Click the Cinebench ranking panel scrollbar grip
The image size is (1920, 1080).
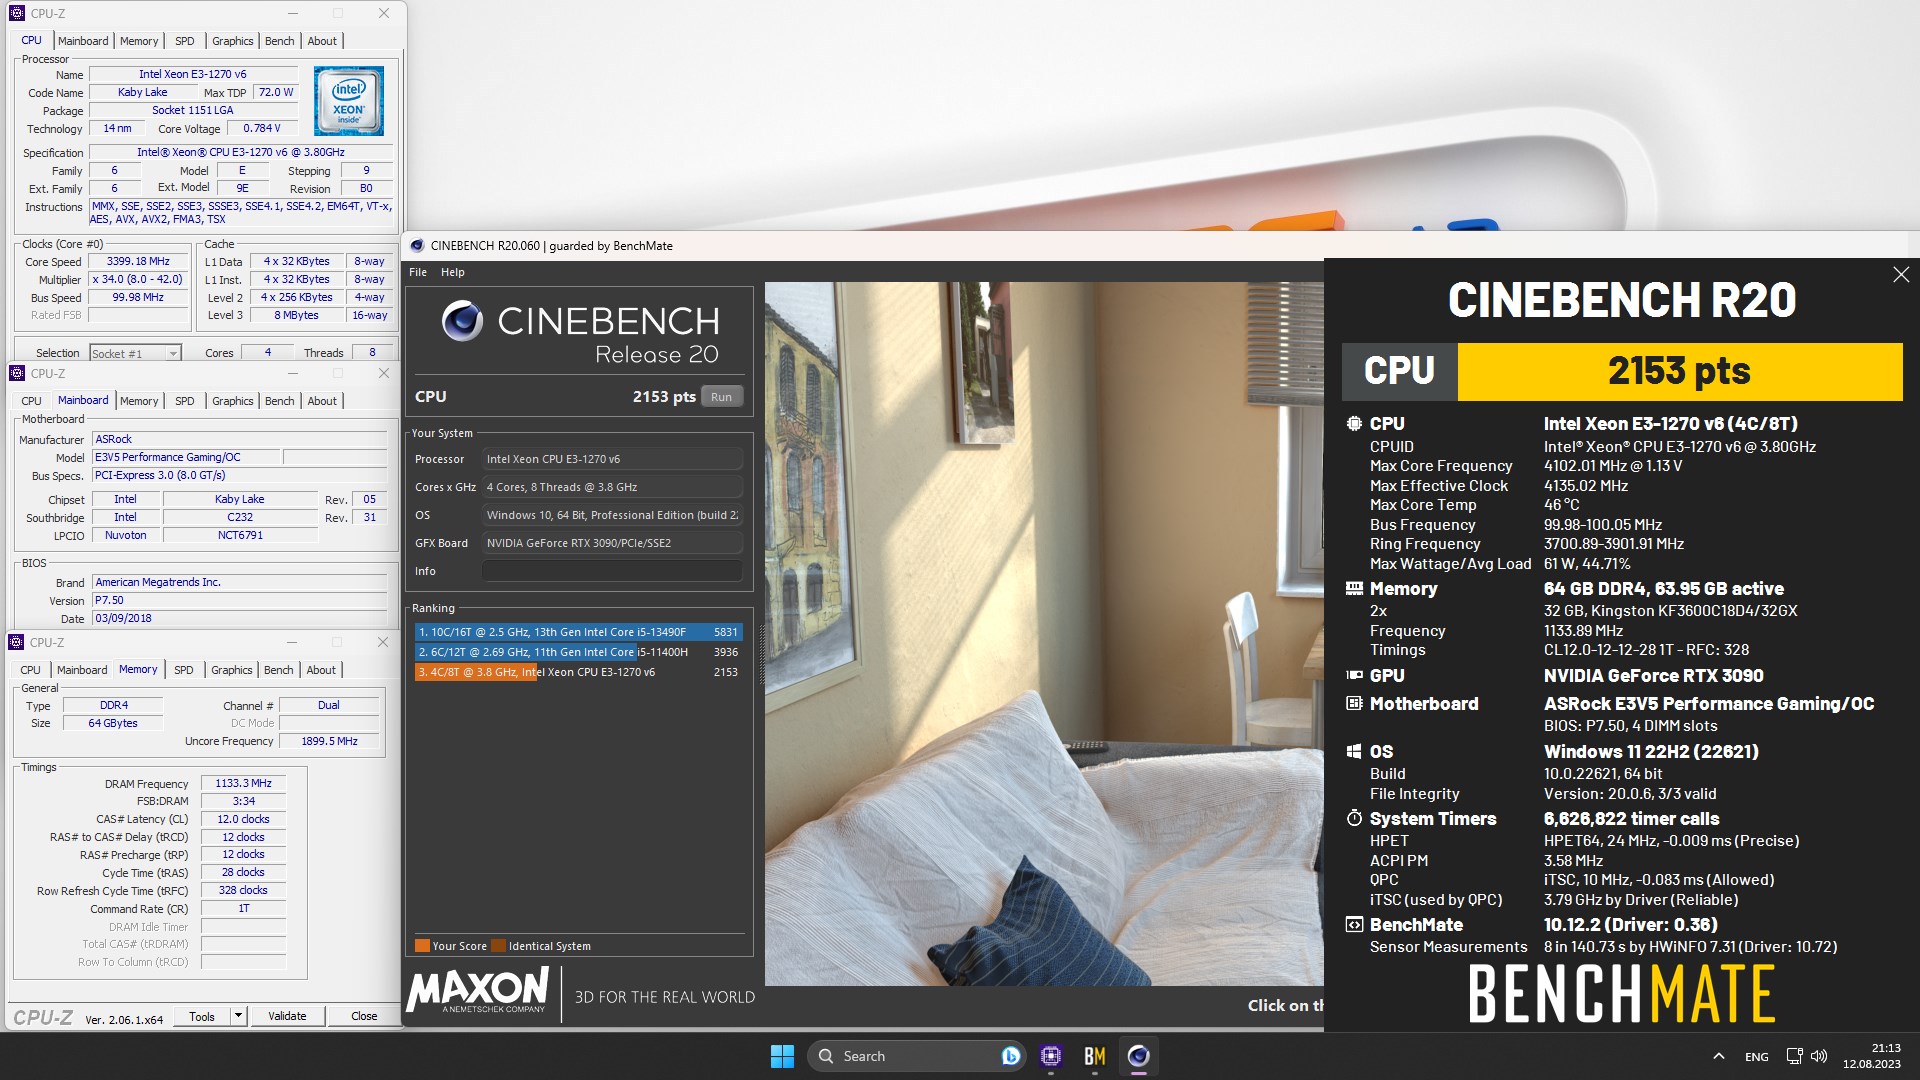[x=761, y=655]
